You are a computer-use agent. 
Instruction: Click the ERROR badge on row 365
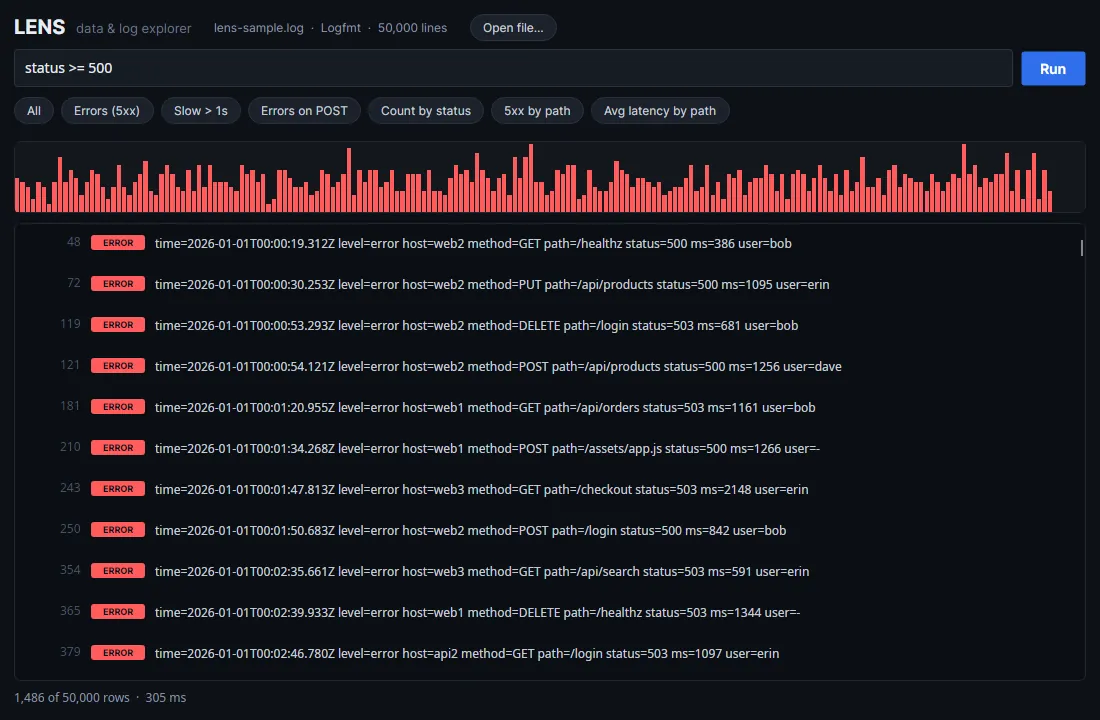(x=118, y=612)
